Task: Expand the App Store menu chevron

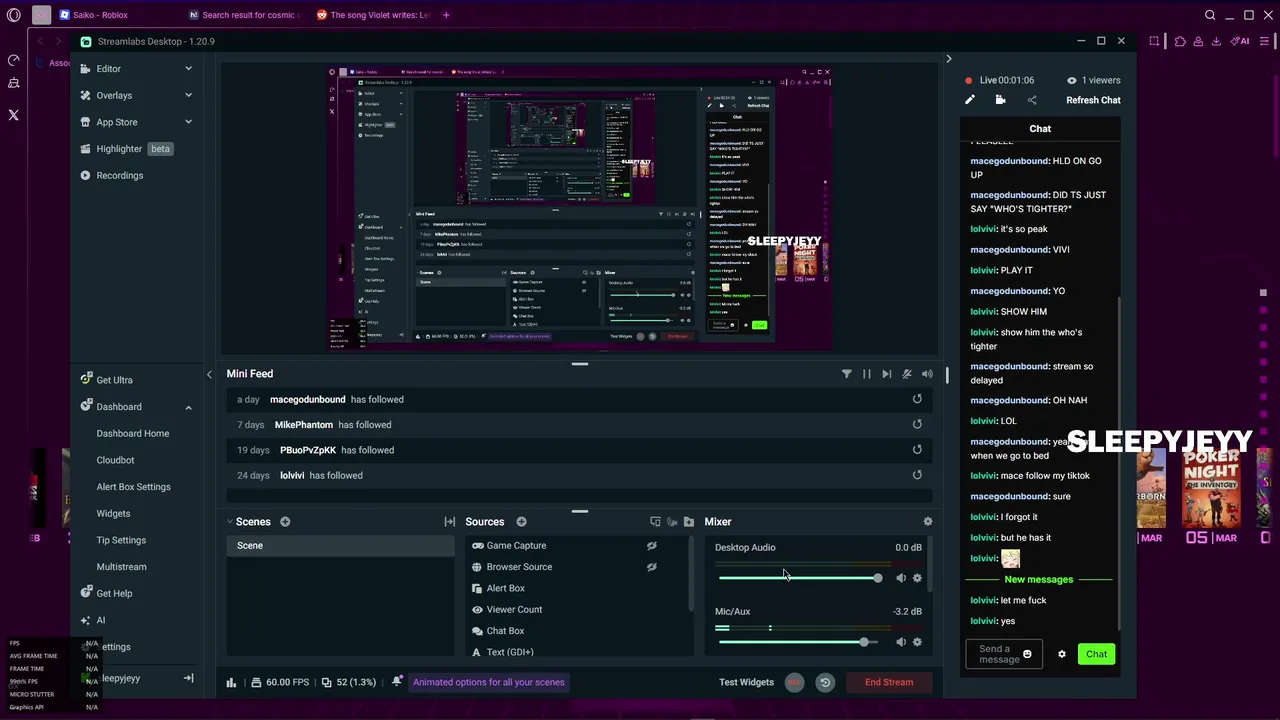Action: click(188, 122)
